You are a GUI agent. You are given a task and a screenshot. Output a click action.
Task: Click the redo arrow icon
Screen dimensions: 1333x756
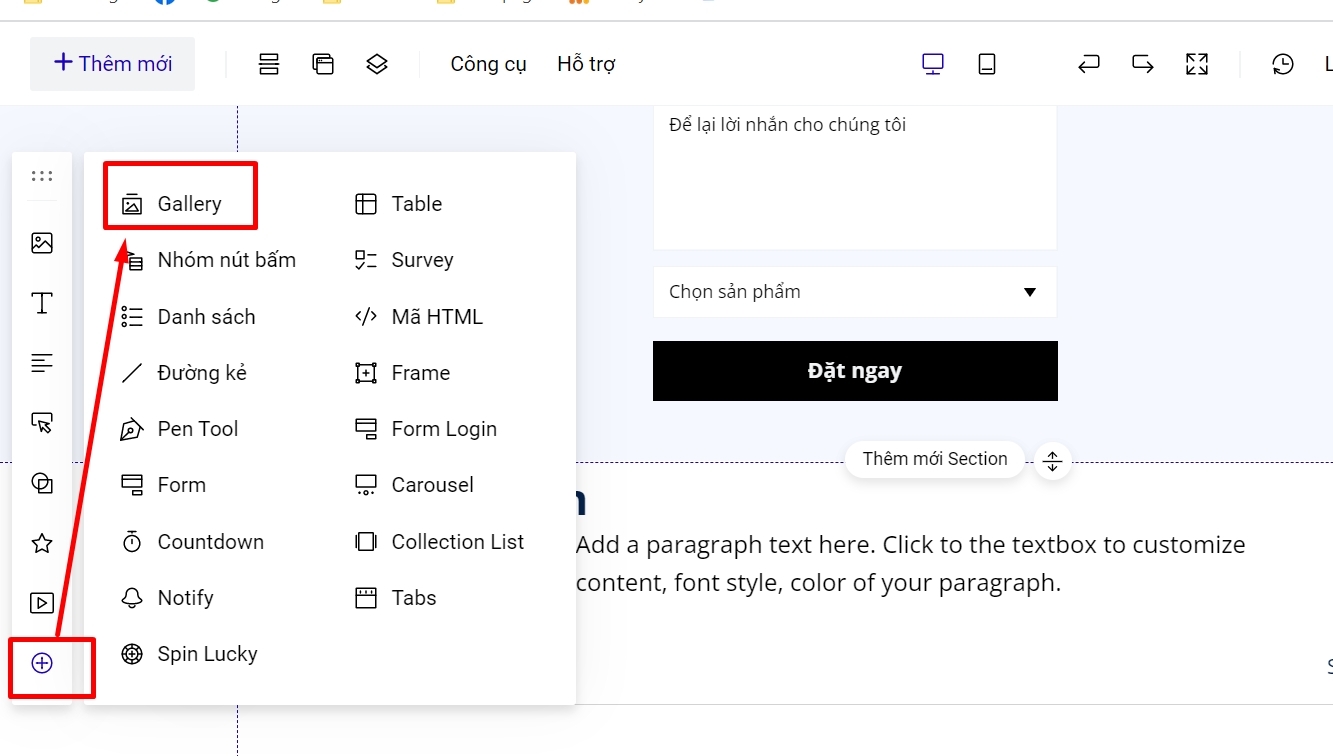1143,64
